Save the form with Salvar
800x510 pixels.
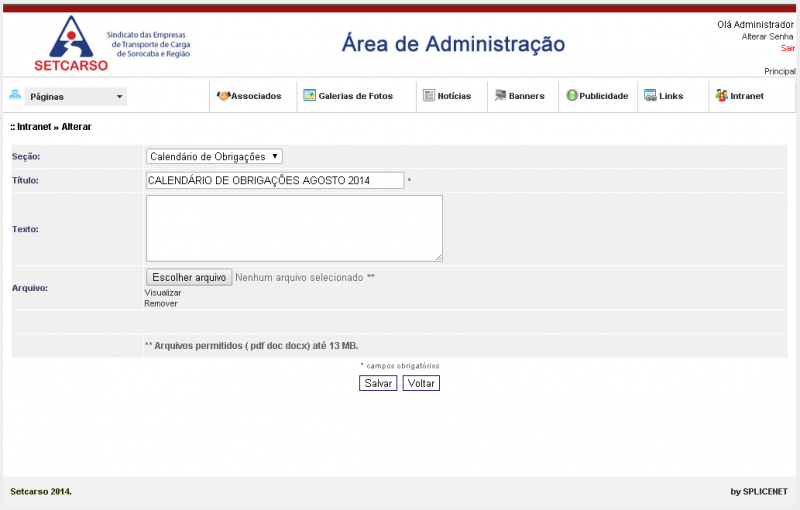378,384
